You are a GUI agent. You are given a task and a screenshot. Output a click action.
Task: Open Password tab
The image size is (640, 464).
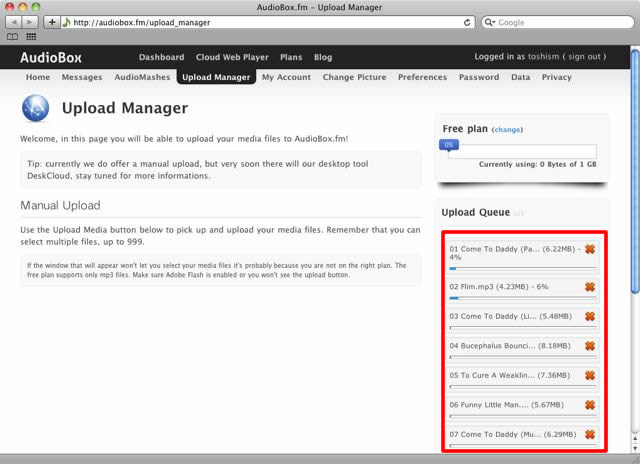click(479, 77)
